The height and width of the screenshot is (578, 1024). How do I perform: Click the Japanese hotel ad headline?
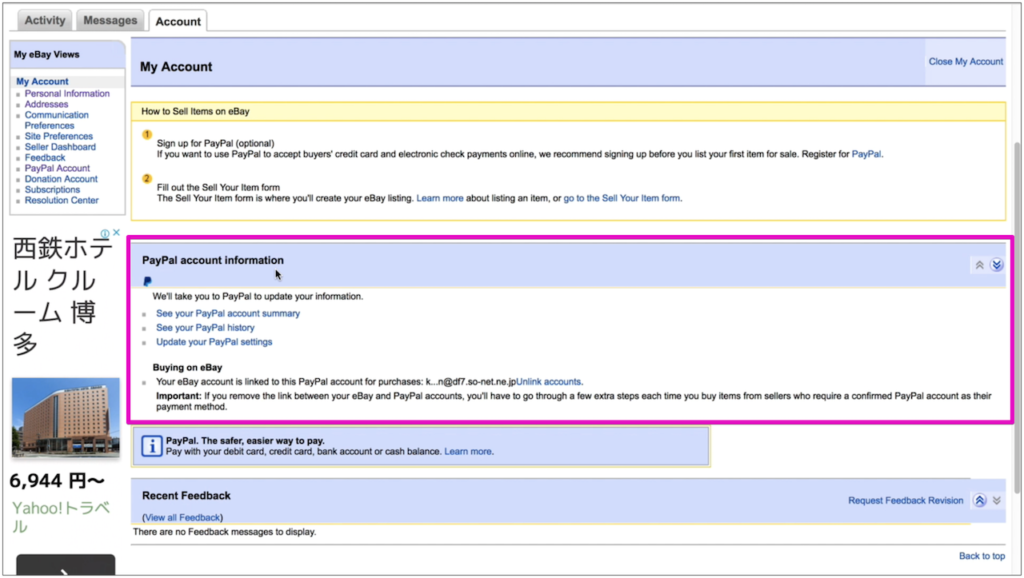click(62, 295)
